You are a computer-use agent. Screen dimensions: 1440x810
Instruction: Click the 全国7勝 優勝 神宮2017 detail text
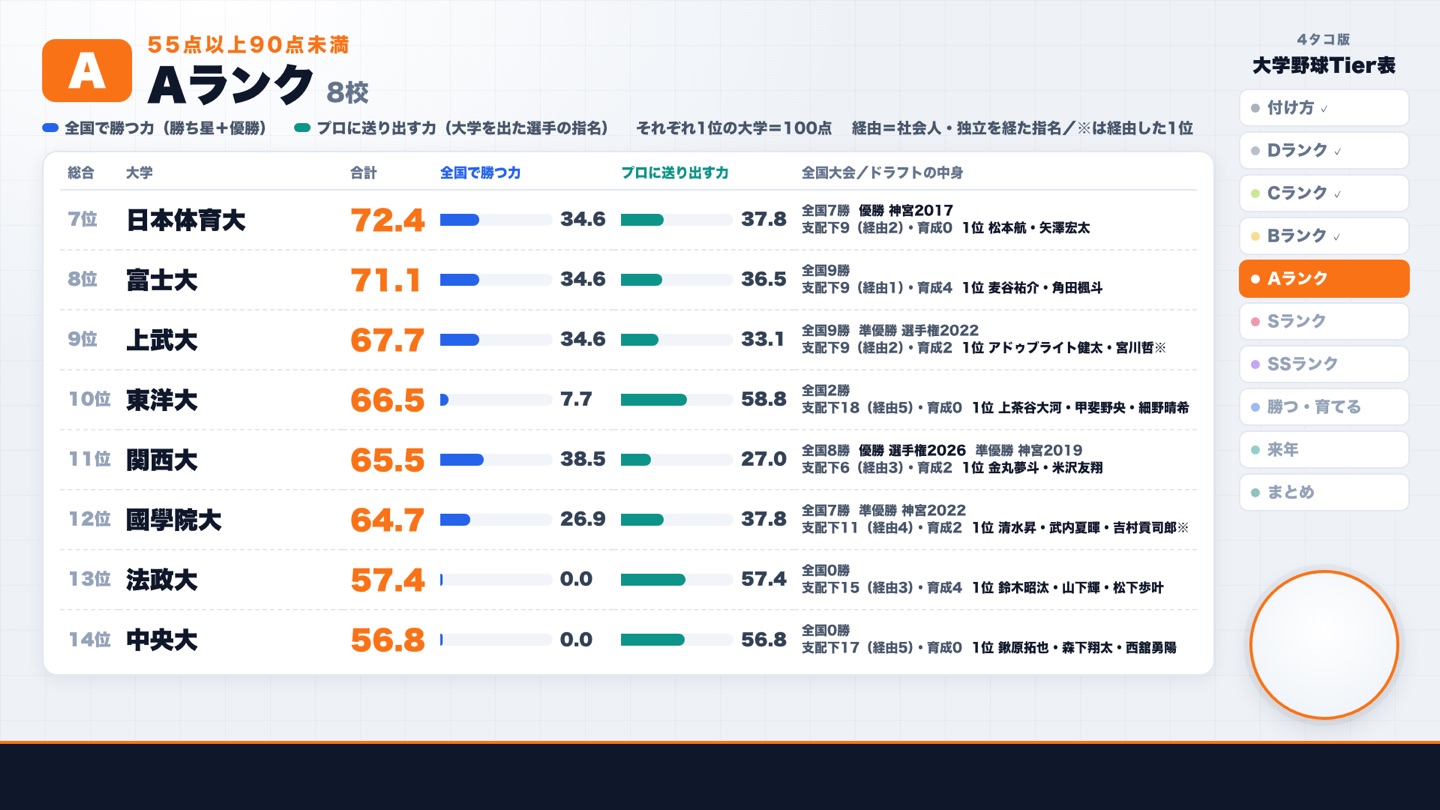878,211
